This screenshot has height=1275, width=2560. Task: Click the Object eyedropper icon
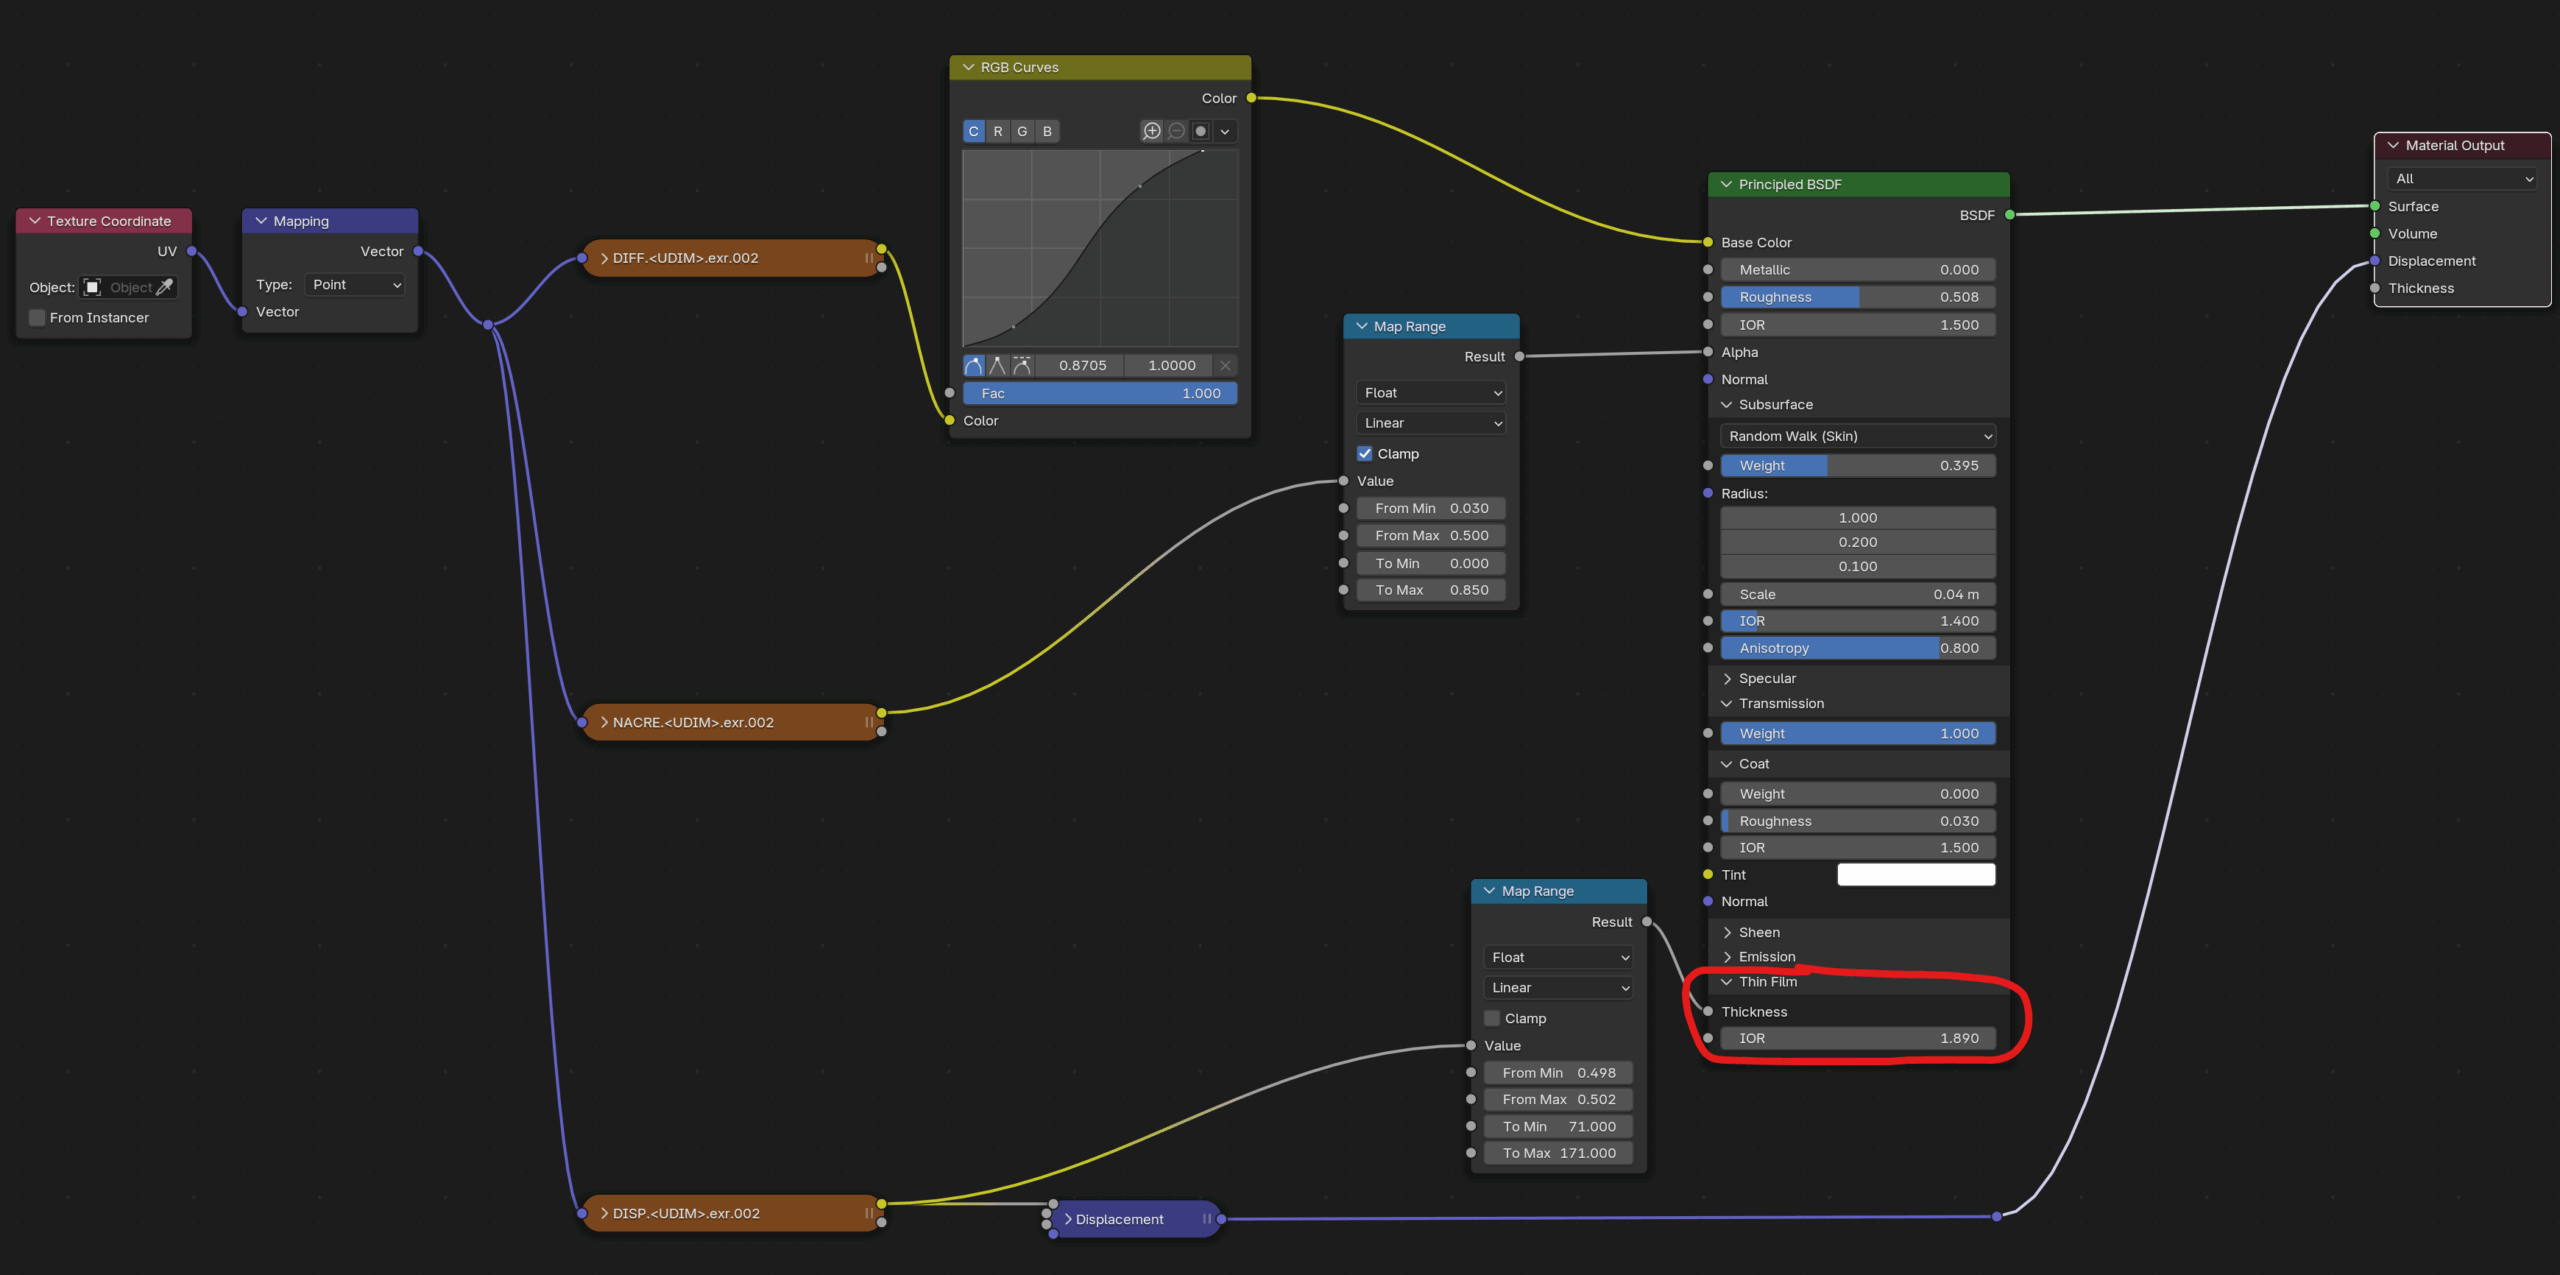click(165, 287)
